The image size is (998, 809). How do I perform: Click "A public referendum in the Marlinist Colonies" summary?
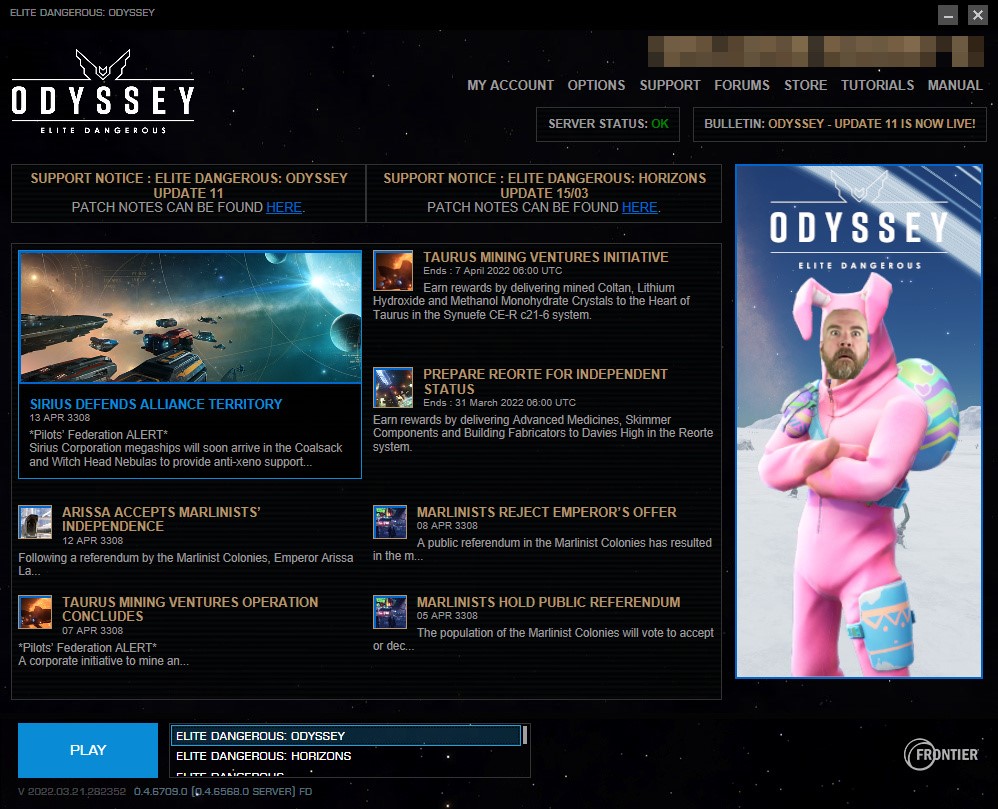(542, 549)
